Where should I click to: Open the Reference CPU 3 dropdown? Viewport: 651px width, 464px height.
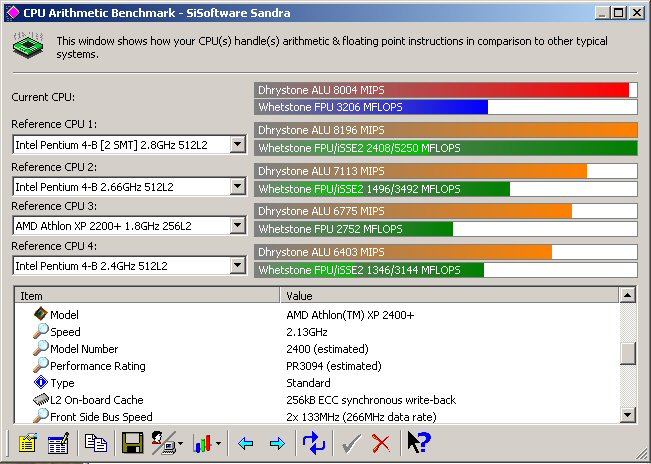(x=237, y=226)
